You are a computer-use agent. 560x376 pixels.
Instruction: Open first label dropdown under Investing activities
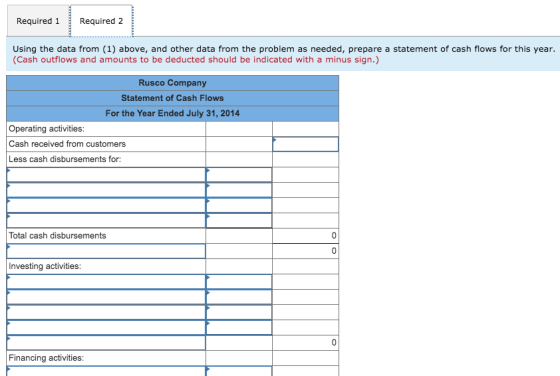(x=106, y=282)
